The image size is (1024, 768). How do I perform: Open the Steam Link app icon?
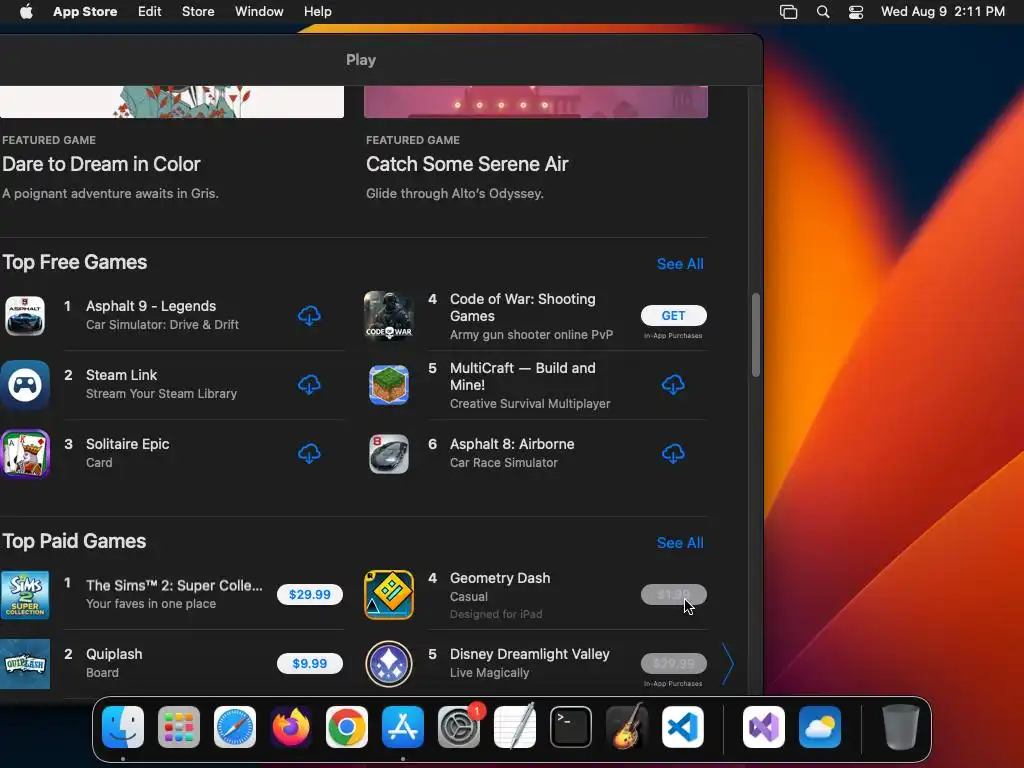click(25, 385)
